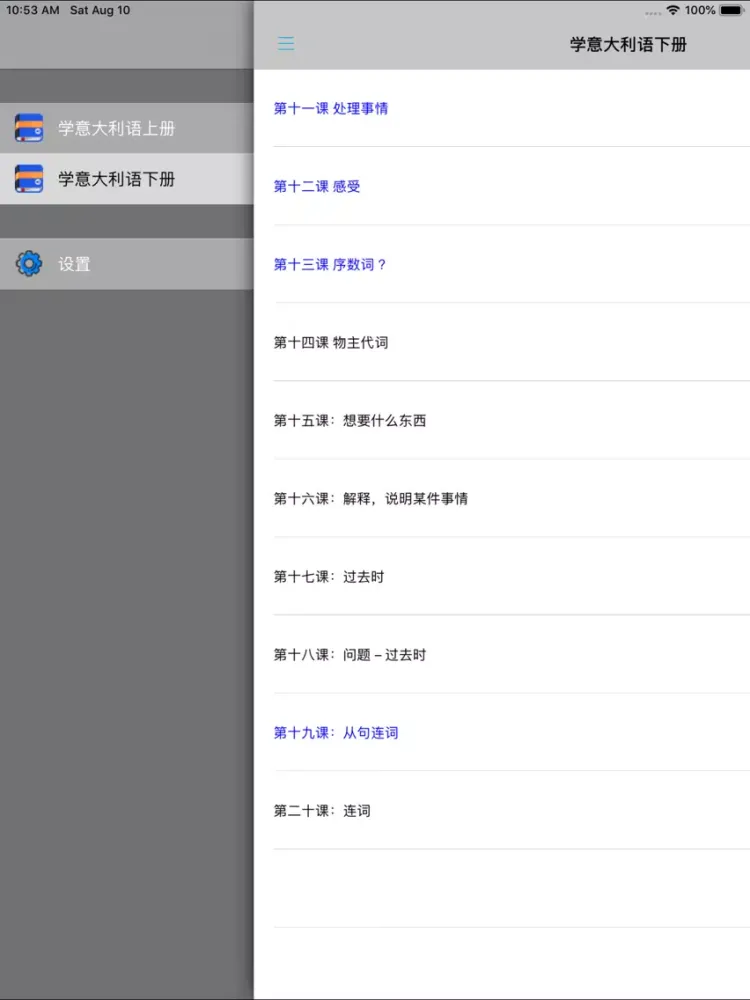Open lesson 第十八课：问题 – 过去时
The height and width of the screenshot is (1000, 750).
tap(350, 654)
